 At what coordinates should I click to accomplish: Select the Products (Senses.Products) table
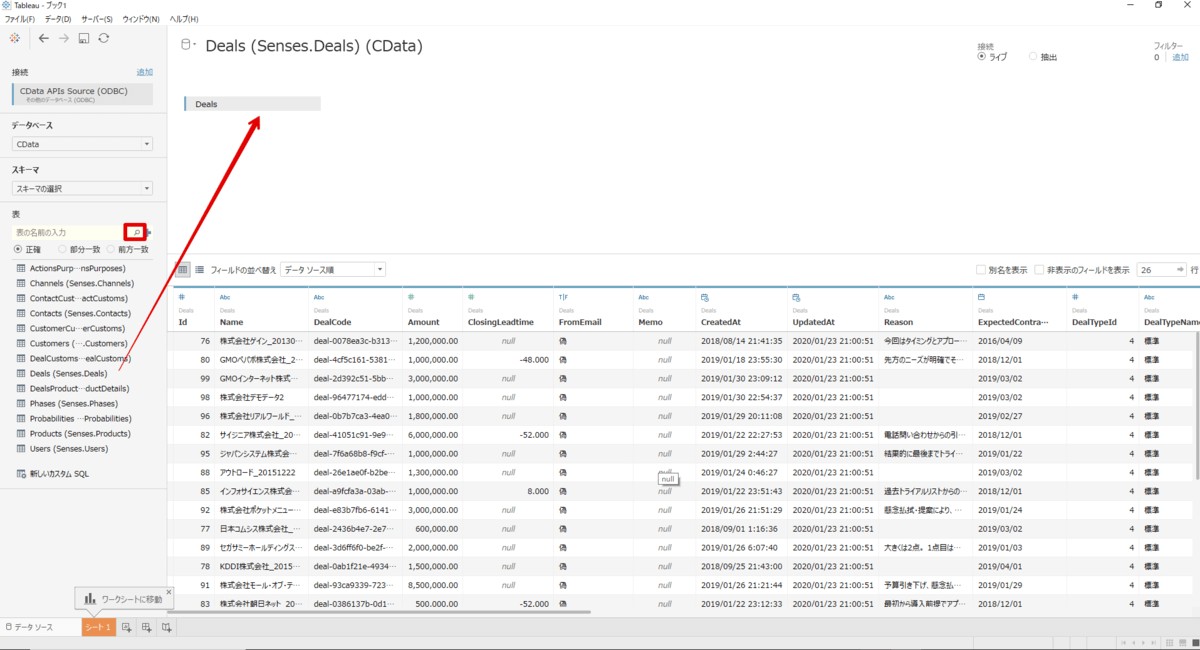[x=80, y=433]
